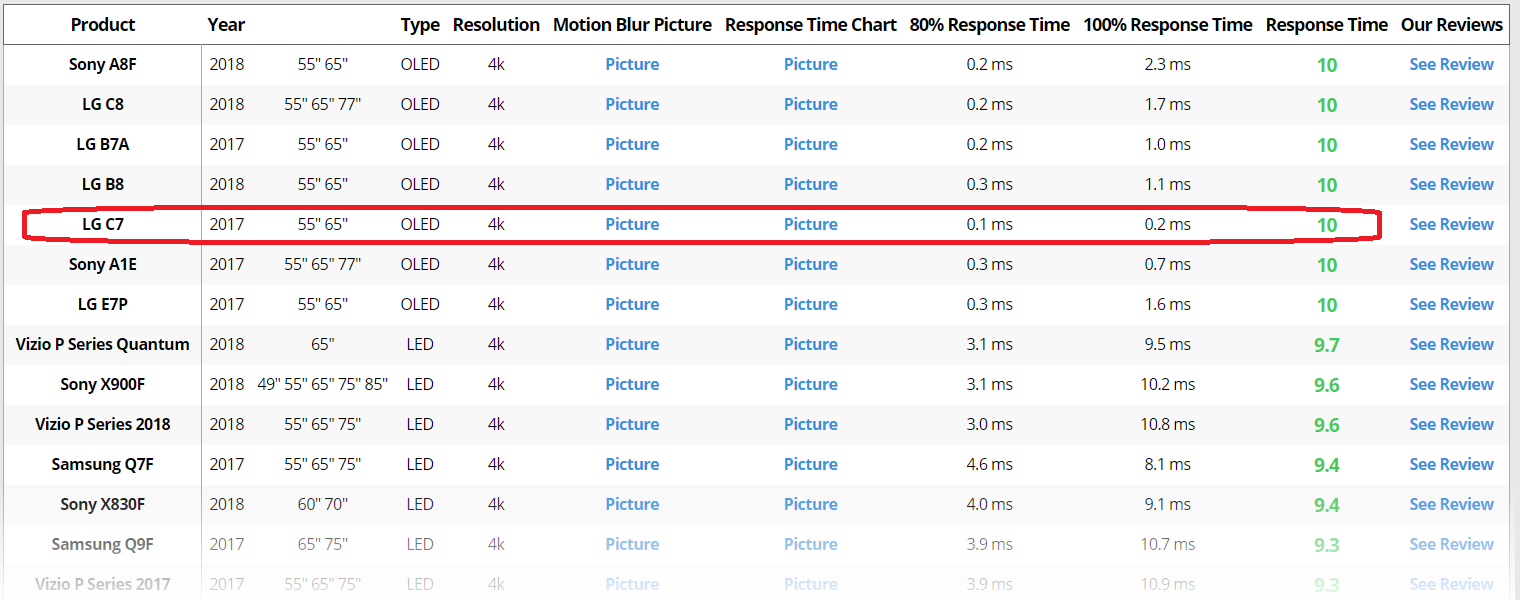View LG B7A response time chart picture
This screenshot has height=600, width=1520.
(x=810, y=144)
